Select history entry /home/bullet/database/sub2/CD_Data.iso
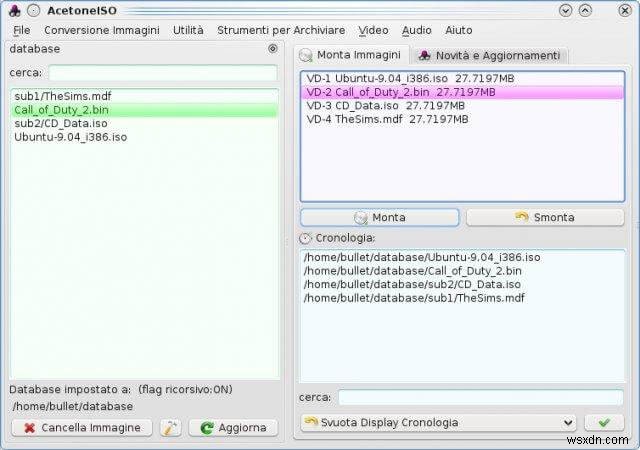The image size is (640, 450). click(462, 284)
